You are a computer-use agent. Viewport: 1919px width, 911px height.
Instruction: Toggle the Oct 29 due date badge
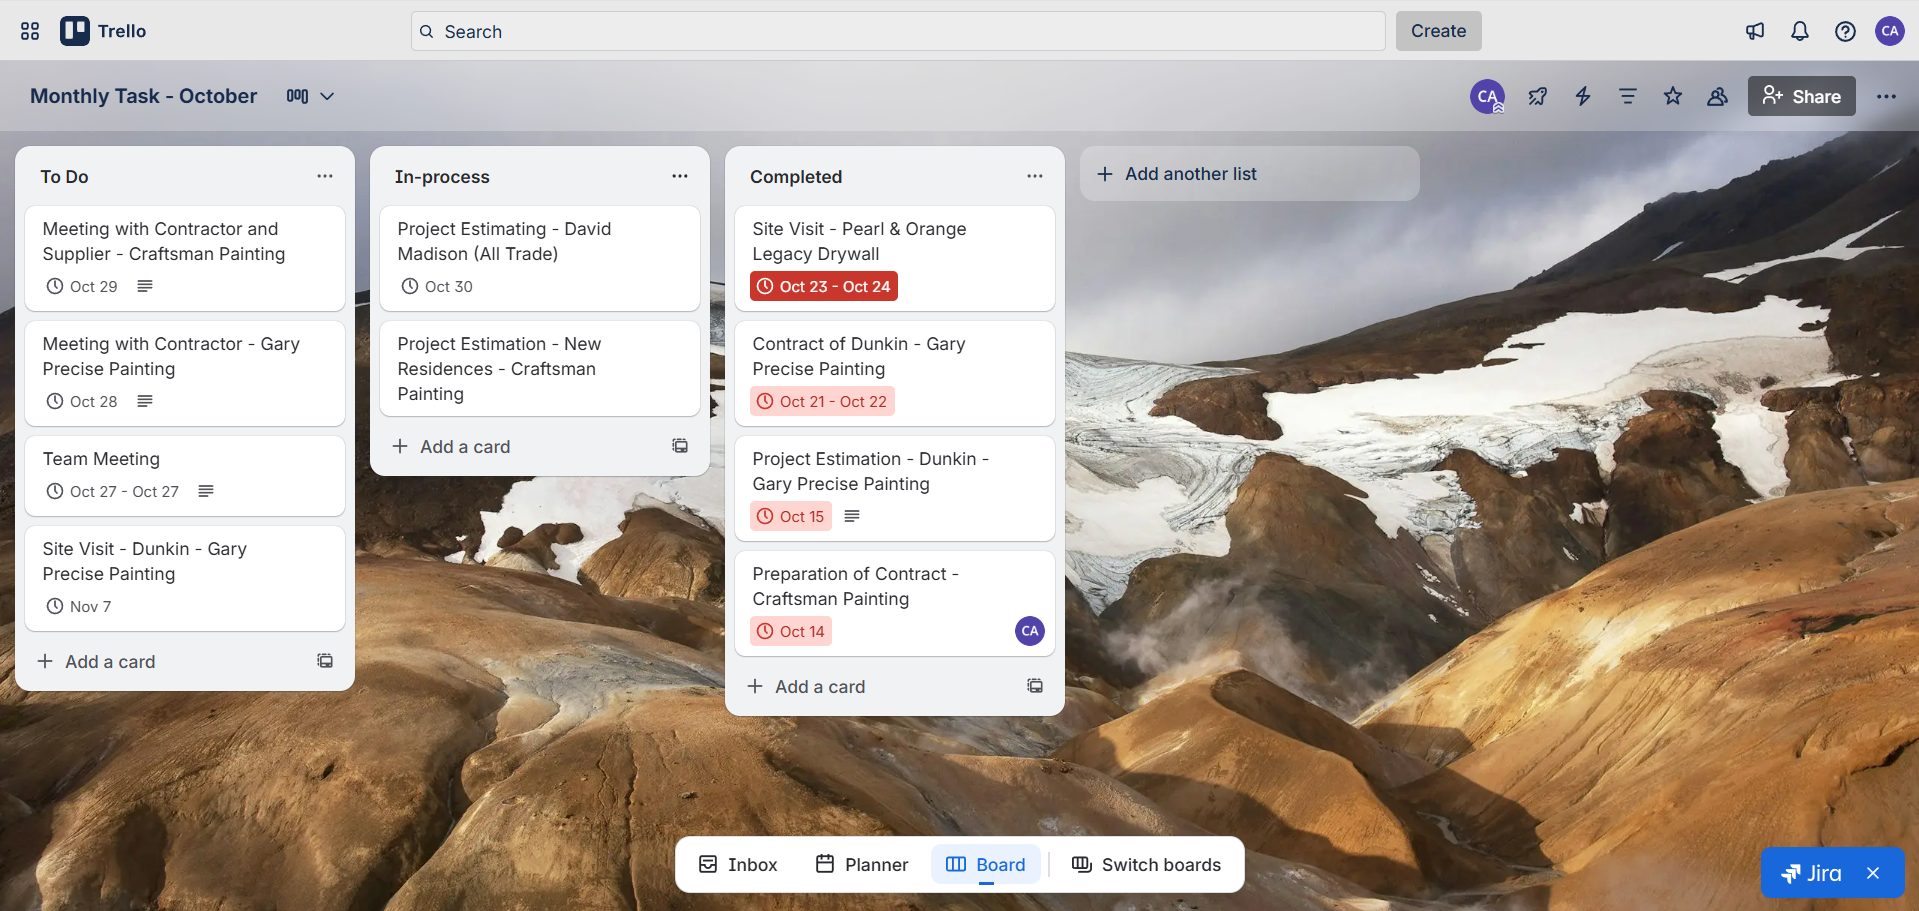82,286
